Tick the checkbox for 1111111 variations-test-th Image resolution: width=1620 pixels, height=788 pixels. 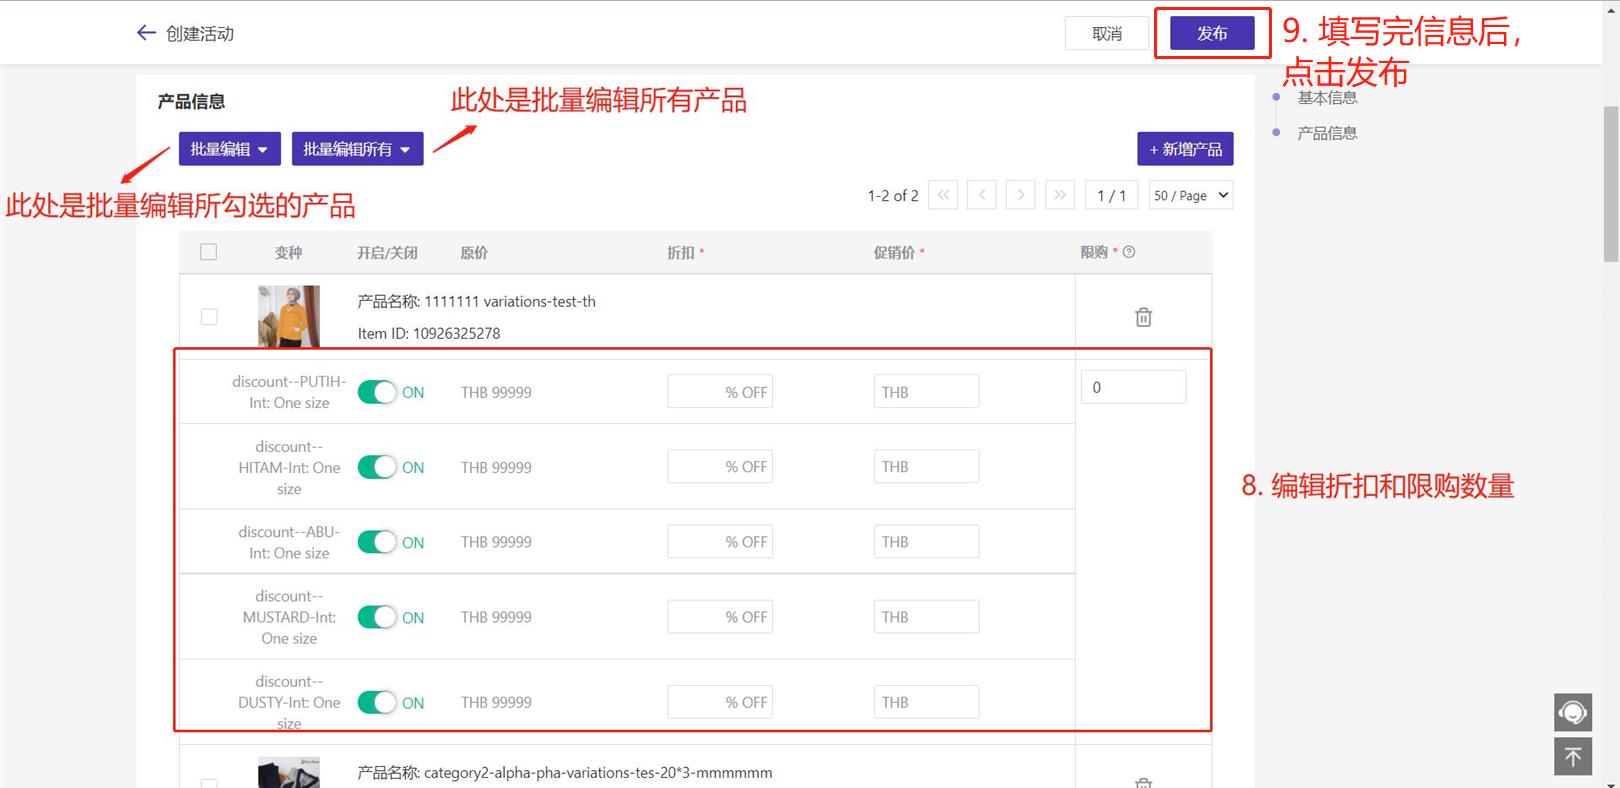coord(209,317)
